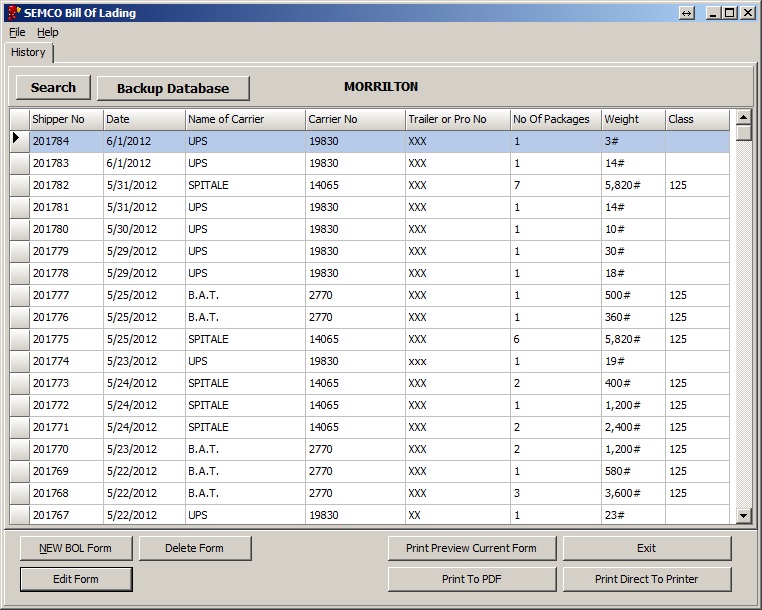Click Backup Database button
The image size is (762, 610).
tap(173, 88)
